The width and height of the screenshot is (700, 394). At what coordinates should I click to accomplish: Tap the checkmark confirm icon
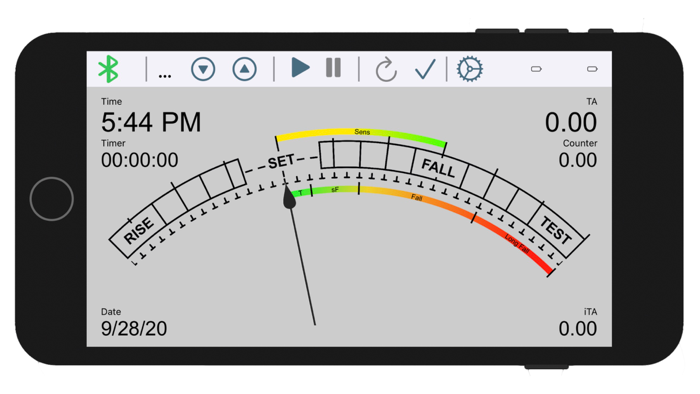pyautogui.click(x=425, y=69)
